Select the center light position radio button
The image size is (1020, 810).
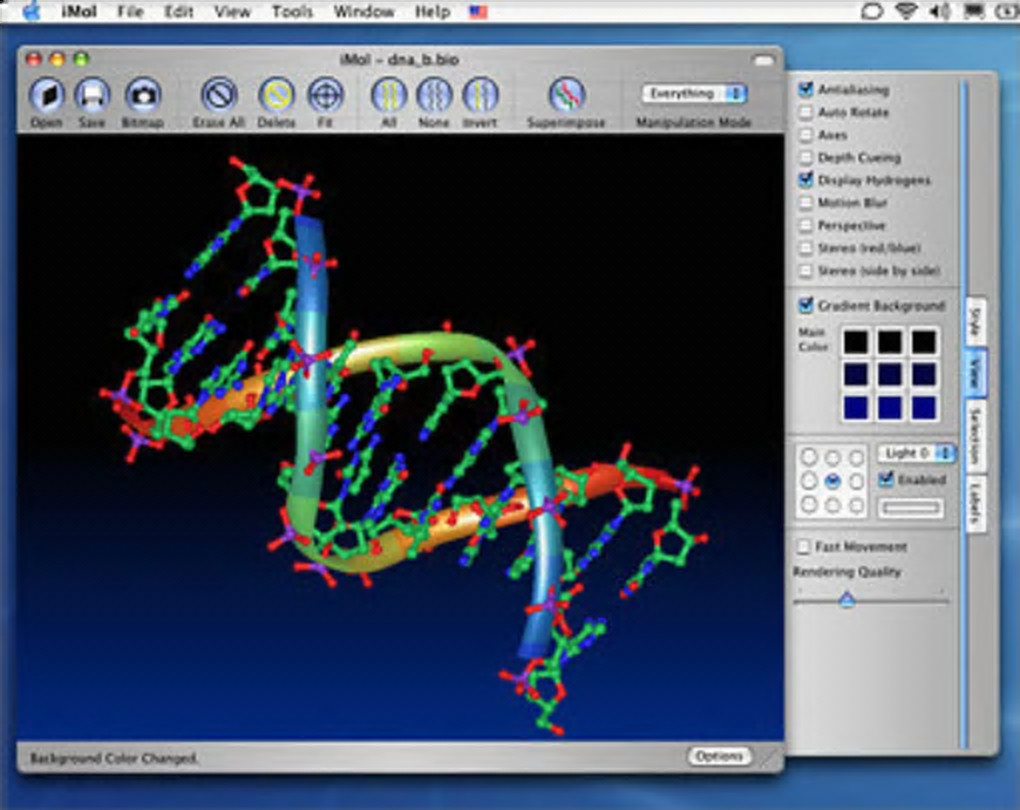pyautogui.click(x=832, y=480)
